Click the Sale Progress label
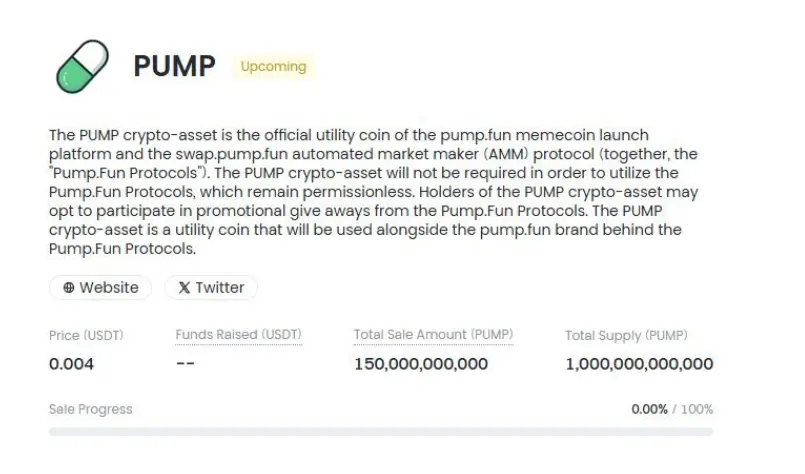This screenshot has width=805, height=474. [90, 409]
